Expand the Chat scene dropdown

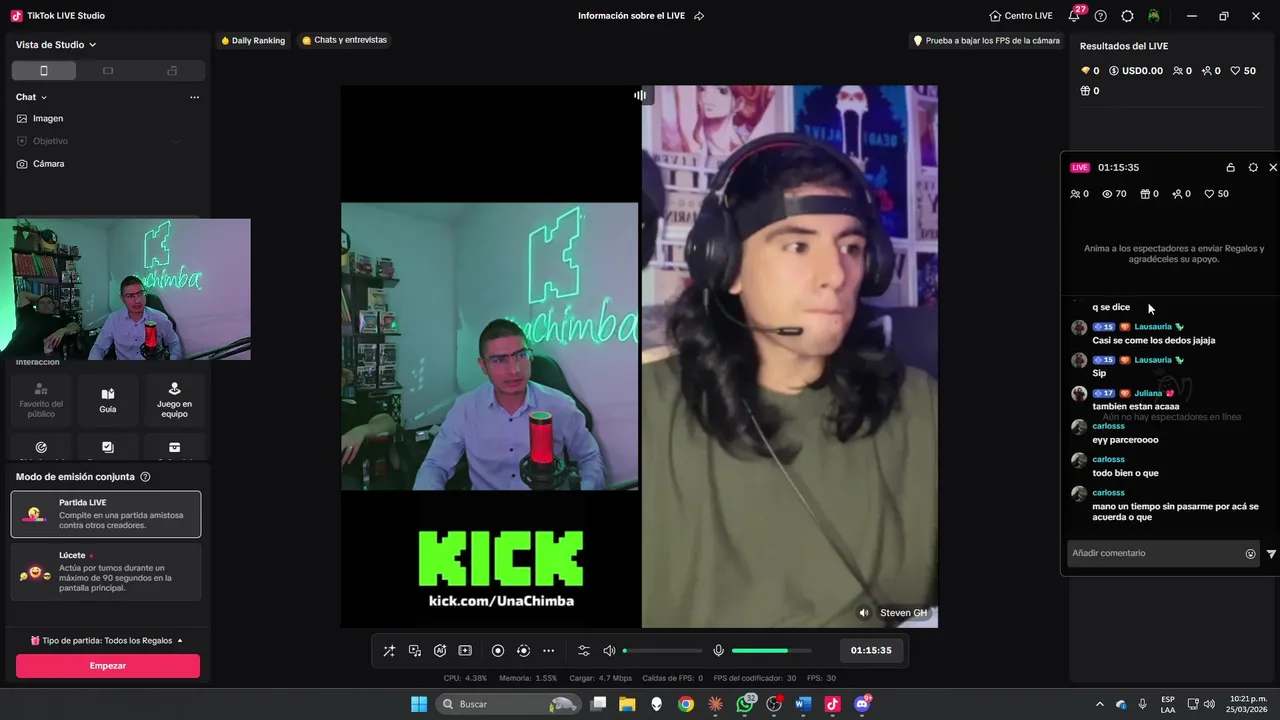(x=32, y=97)
